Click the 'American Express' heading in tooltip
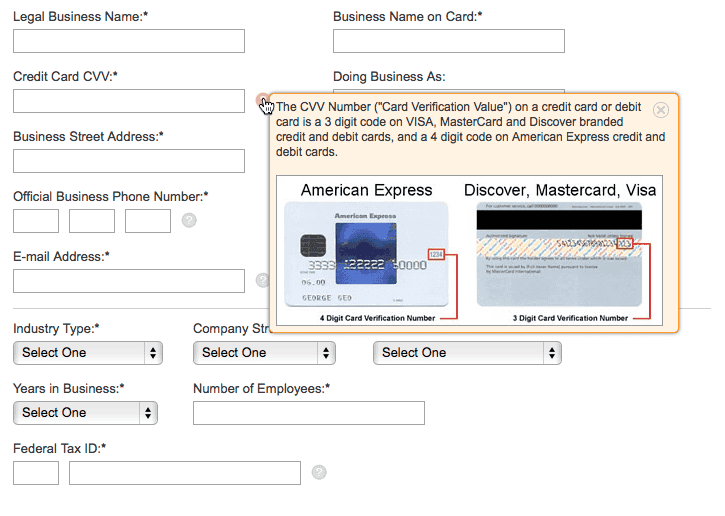Viewport: 725px width, 516px height. pos(367,190)
